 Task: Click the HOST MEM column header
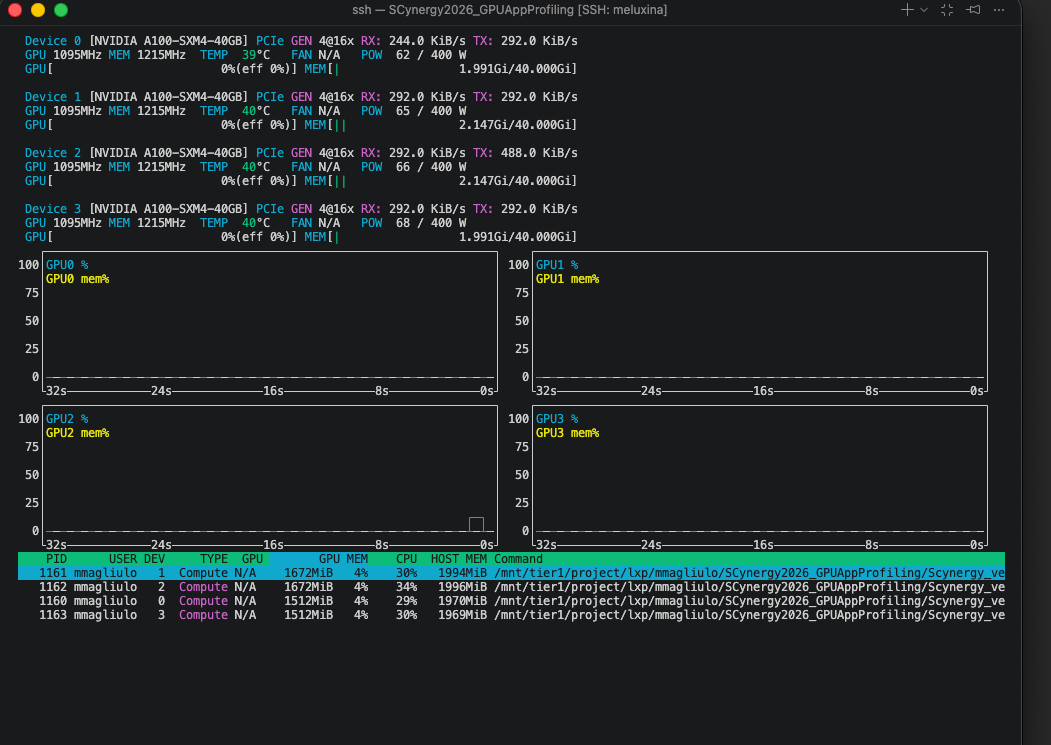(x=458, y=559)
